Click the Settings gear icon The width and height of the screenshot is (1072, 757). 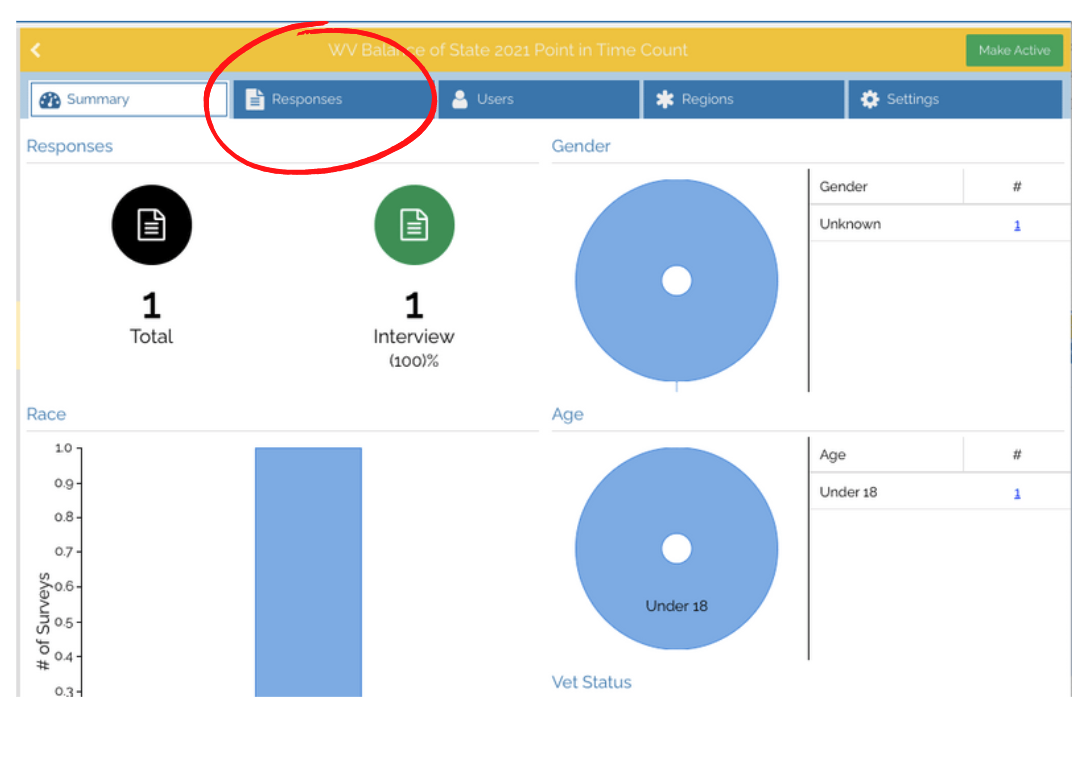point(870,100)
